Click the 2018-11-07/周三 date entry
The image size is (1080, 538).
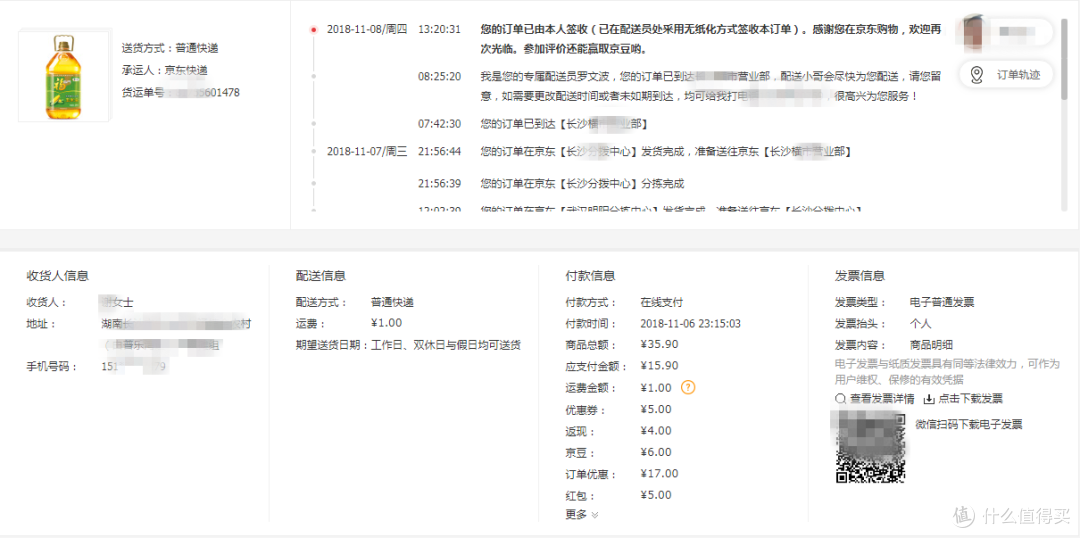(x=367, y=151)
